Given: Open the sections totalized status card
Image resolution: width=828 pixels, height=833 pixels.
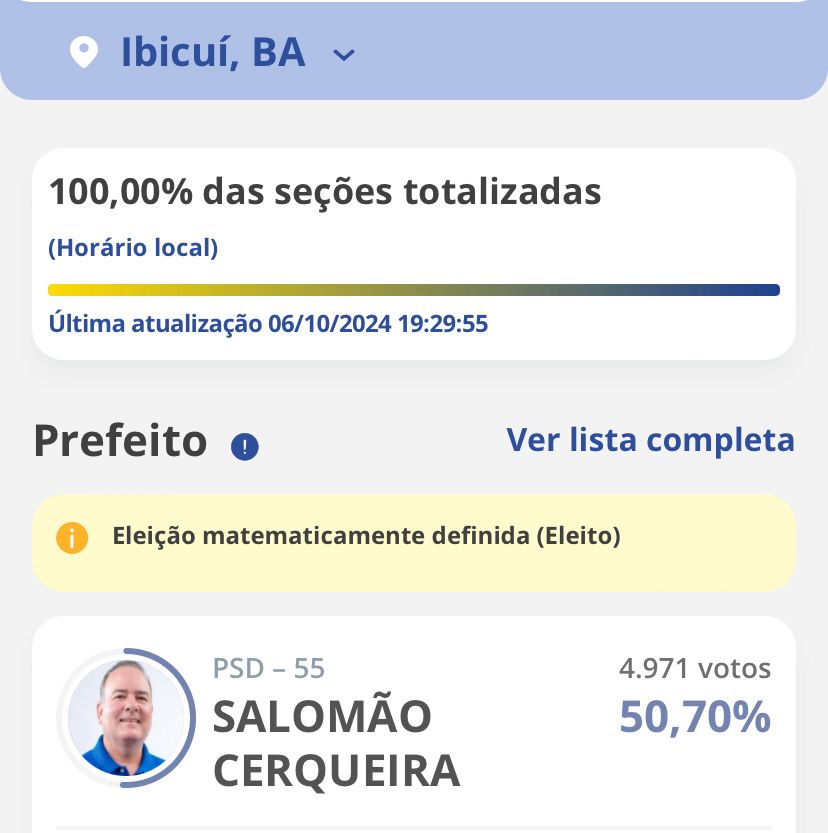Looking at the screenshot, I should pyautogui.click(x=414, y=254).
